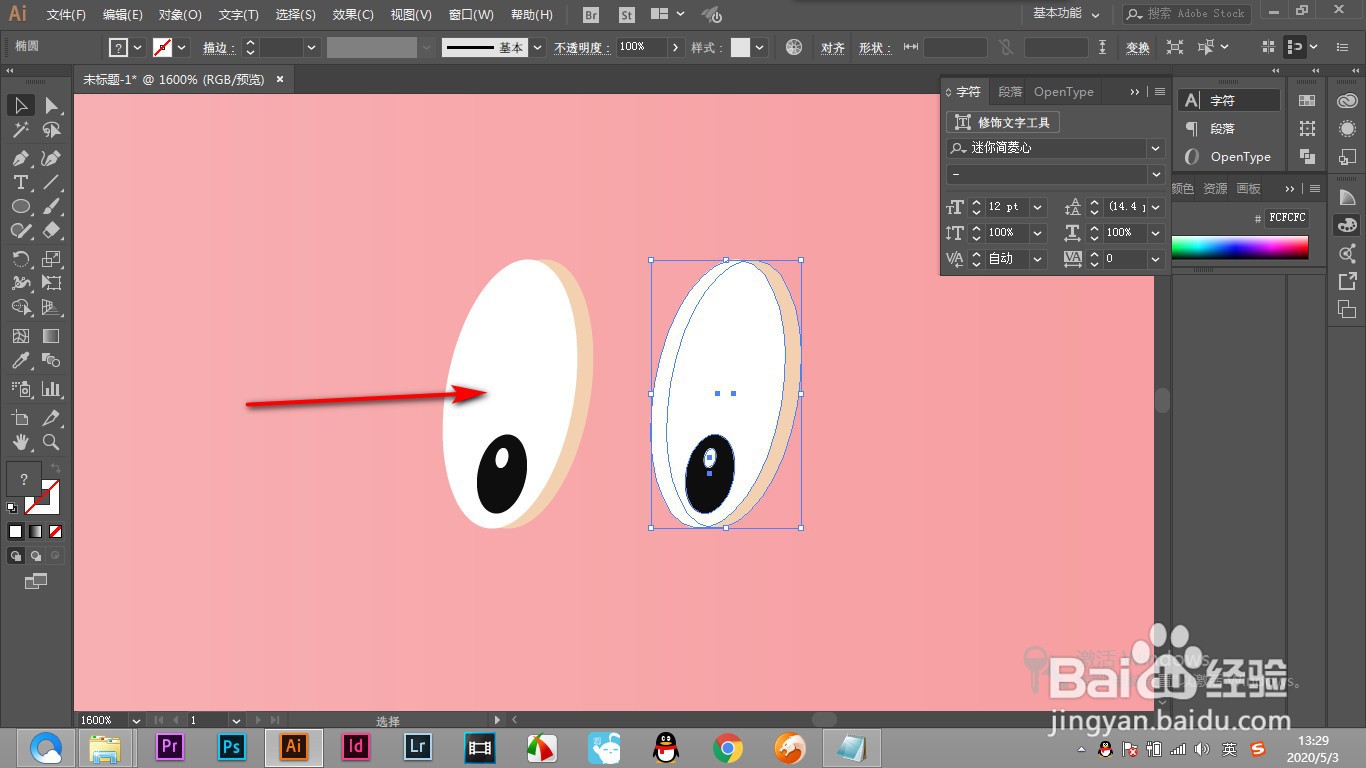Pick a color from spectrum bar

[x=1240, y=248]
